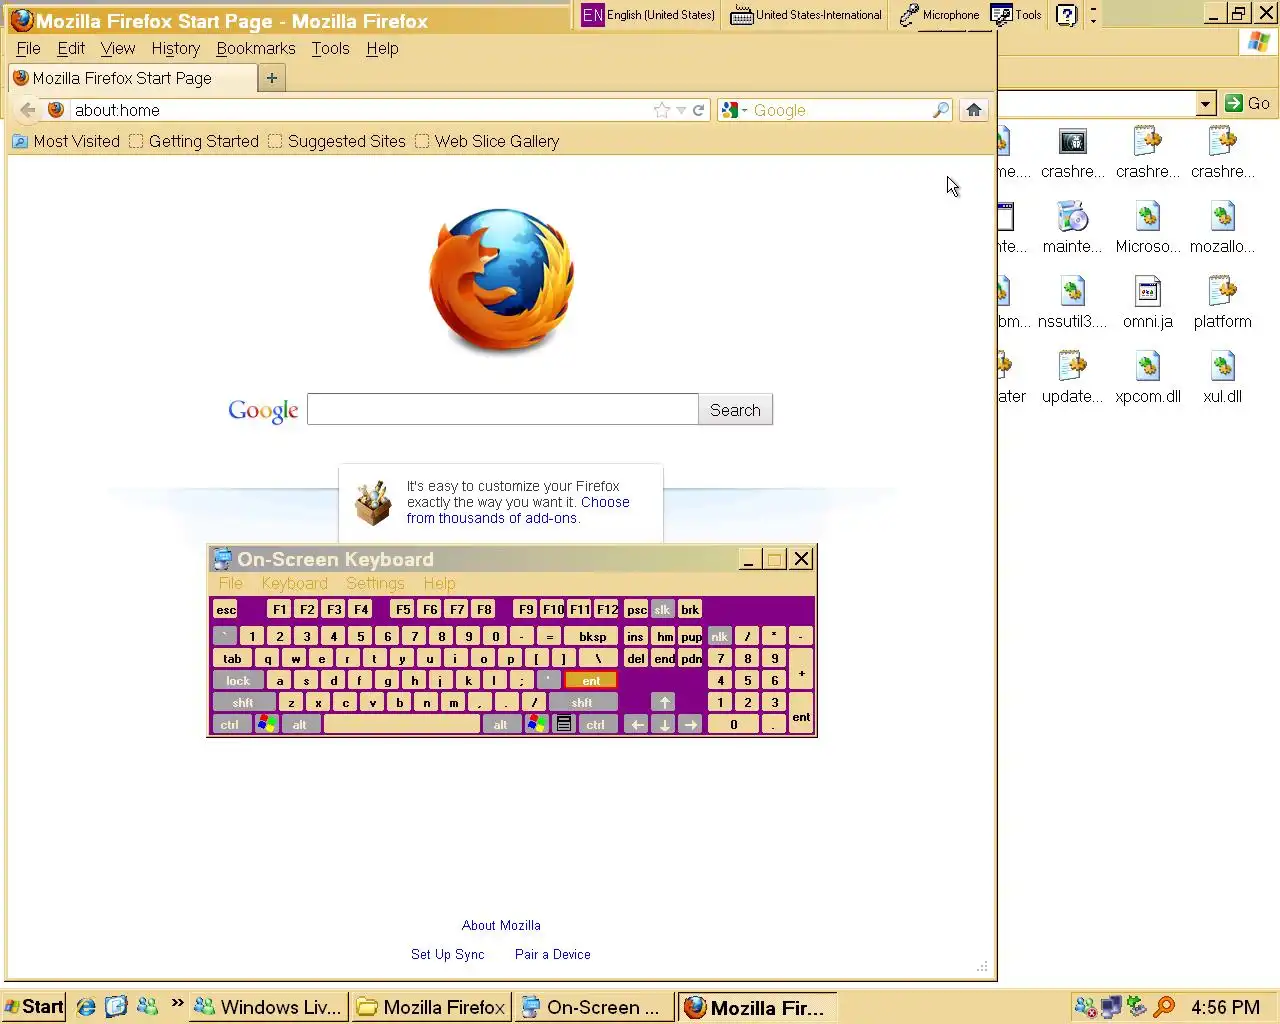Click the bksp key on On-Screen Keyboard

592,636
